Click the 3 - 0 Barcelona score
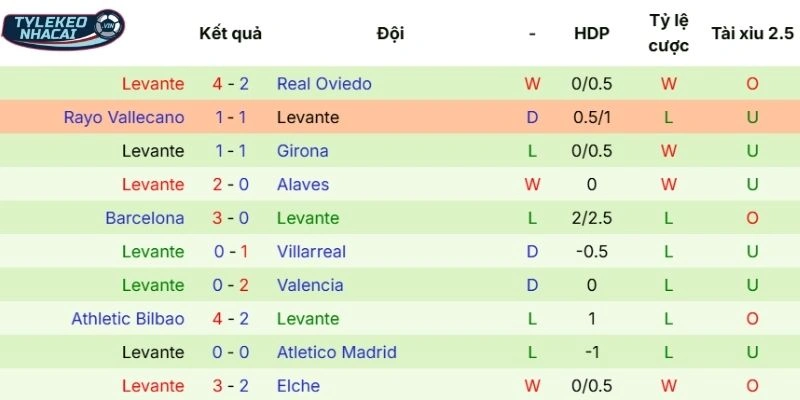 coord(231,218)
